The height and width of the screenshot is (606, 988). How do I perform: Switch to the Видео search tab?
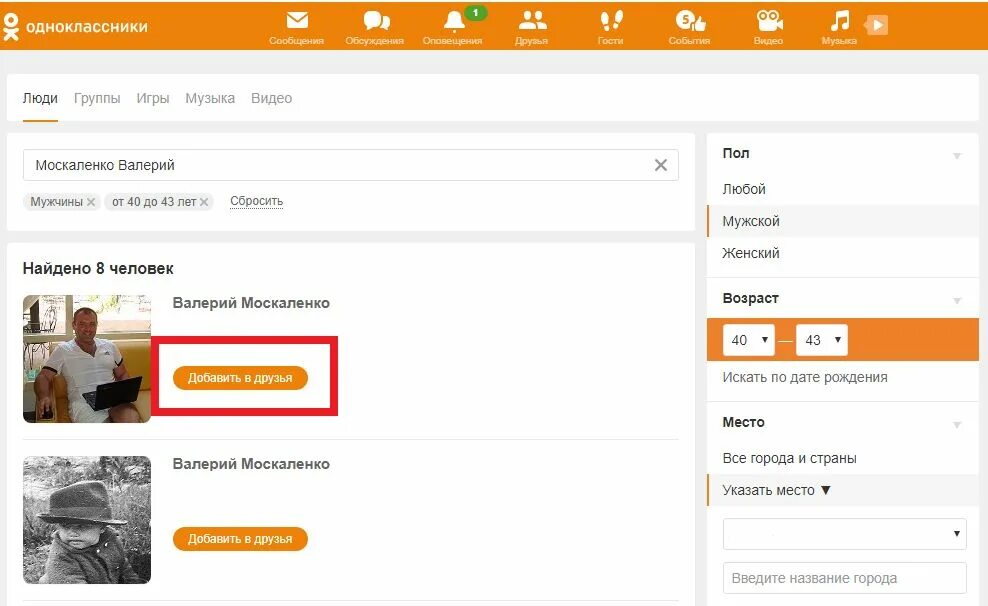[x=272, y=98]
